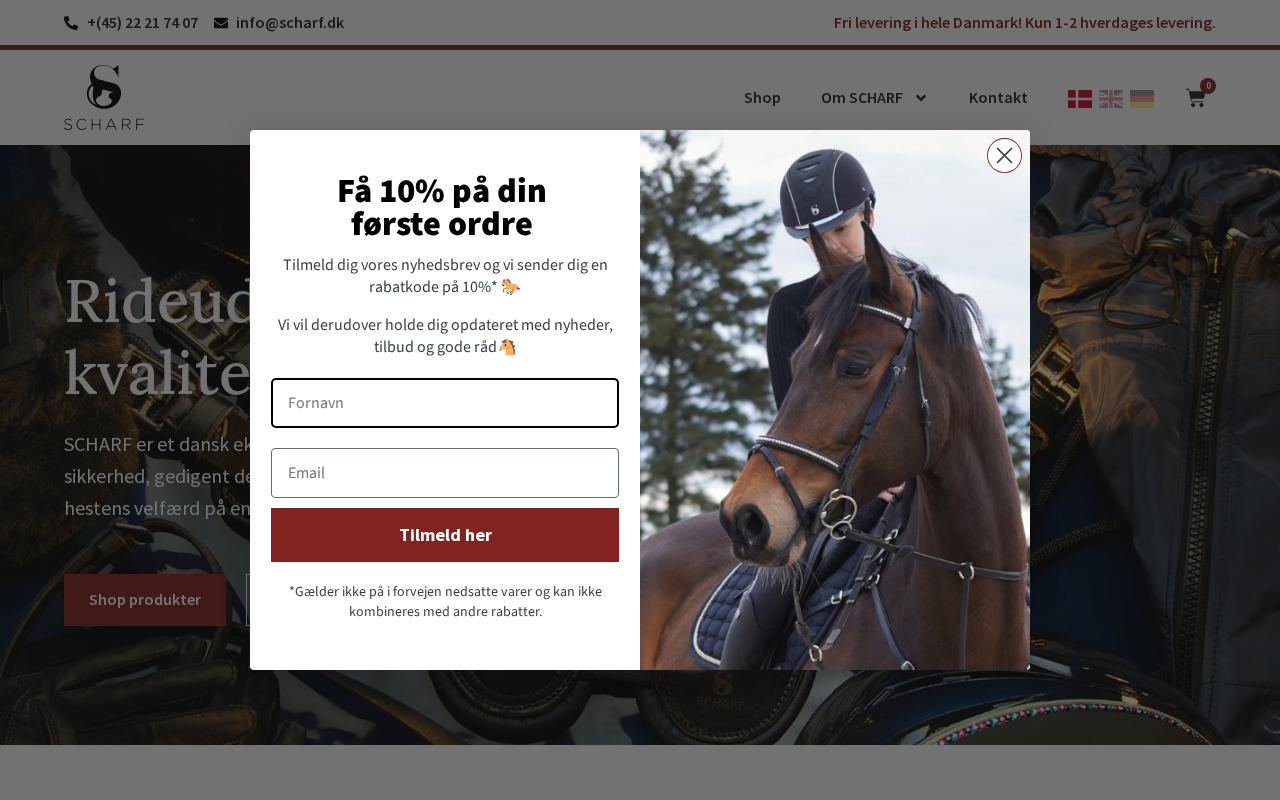
Task: Click the phone icon next to the number
Action: (71, 22)
